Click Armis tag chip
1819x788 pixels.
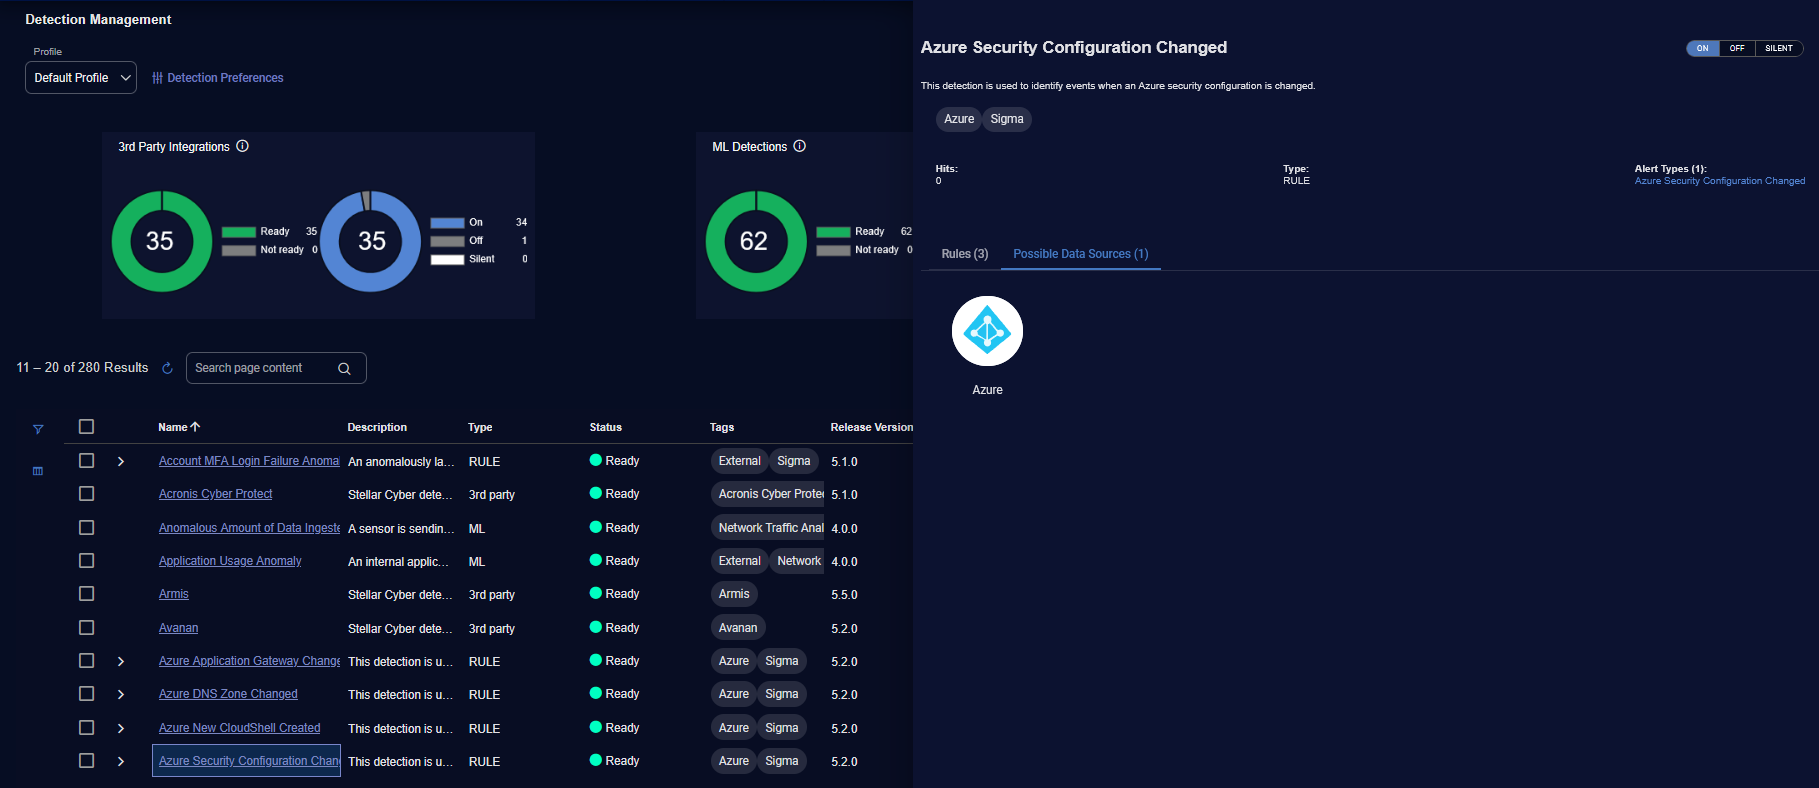click(x=734, y=594)
